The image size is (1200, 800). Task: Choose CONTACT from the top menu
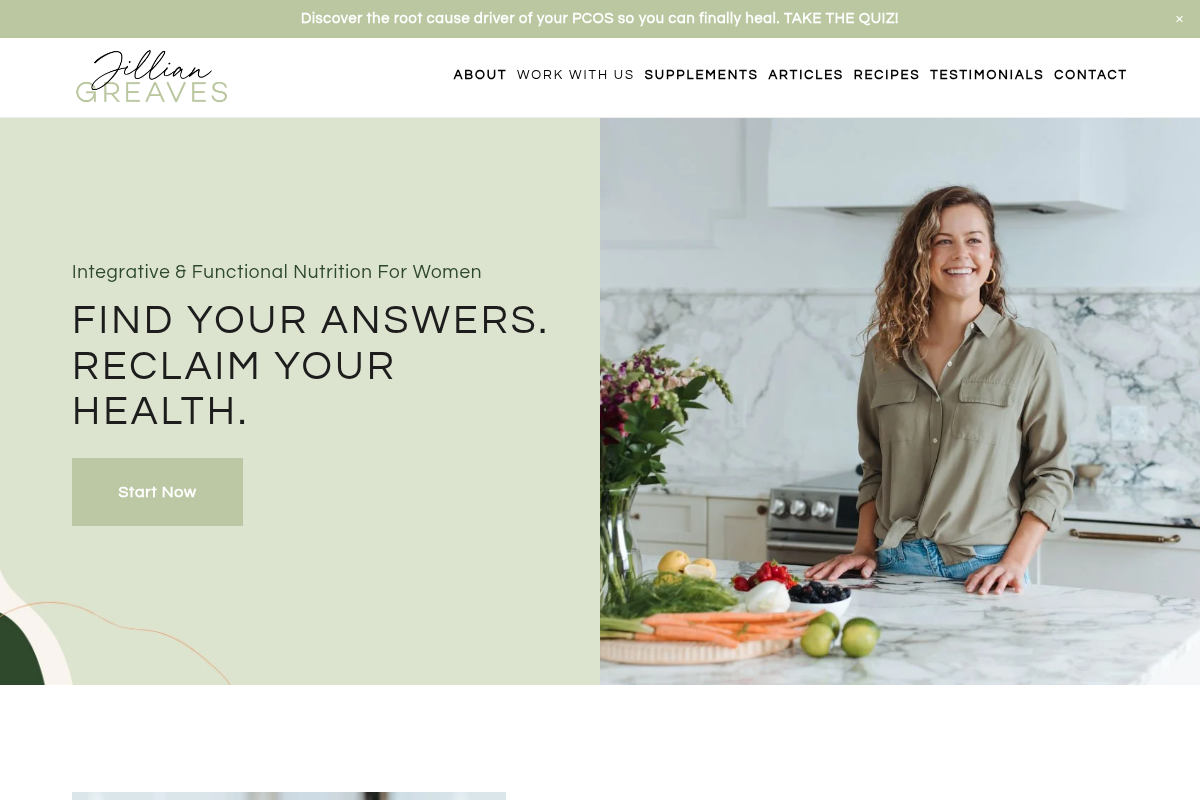[1090, 75]
